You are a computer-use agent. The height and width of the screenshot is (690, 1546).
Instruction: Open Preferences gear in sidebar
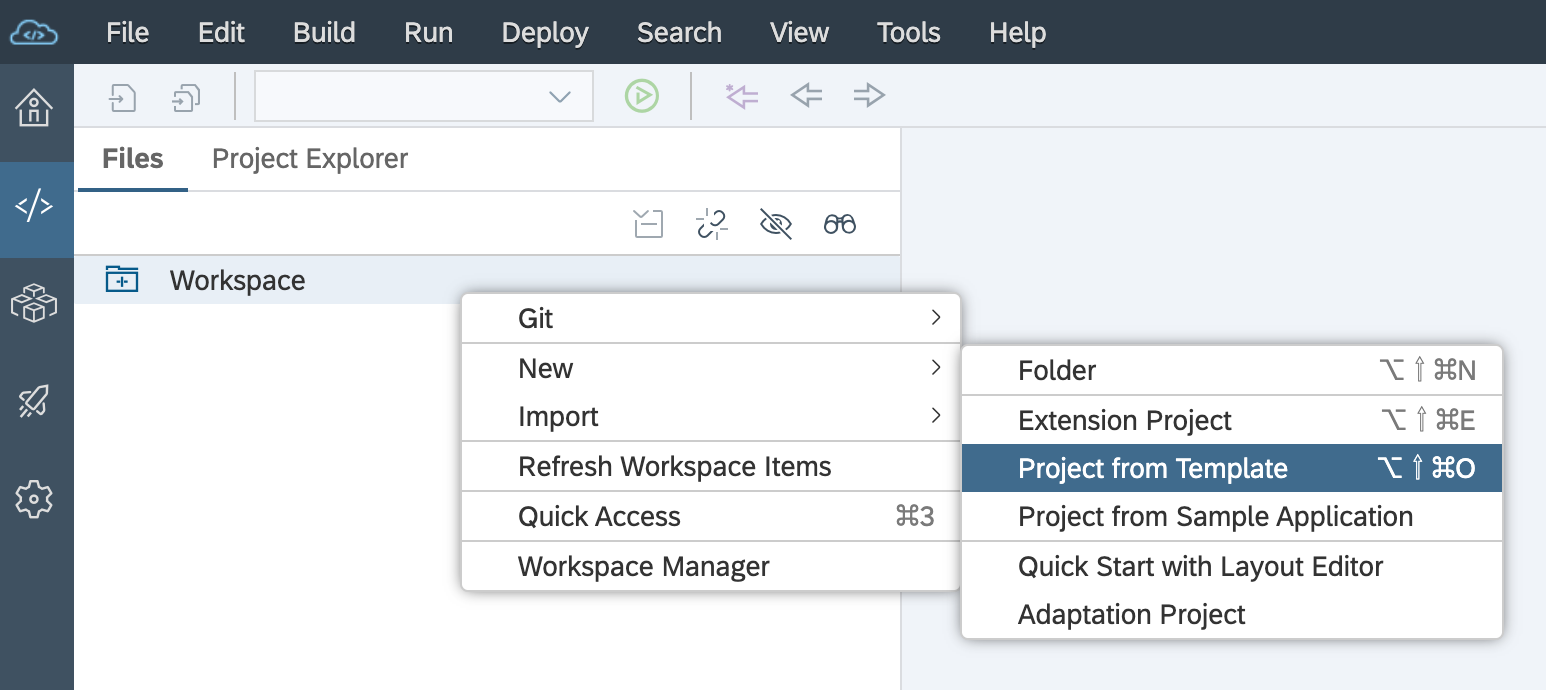(34, 498)
